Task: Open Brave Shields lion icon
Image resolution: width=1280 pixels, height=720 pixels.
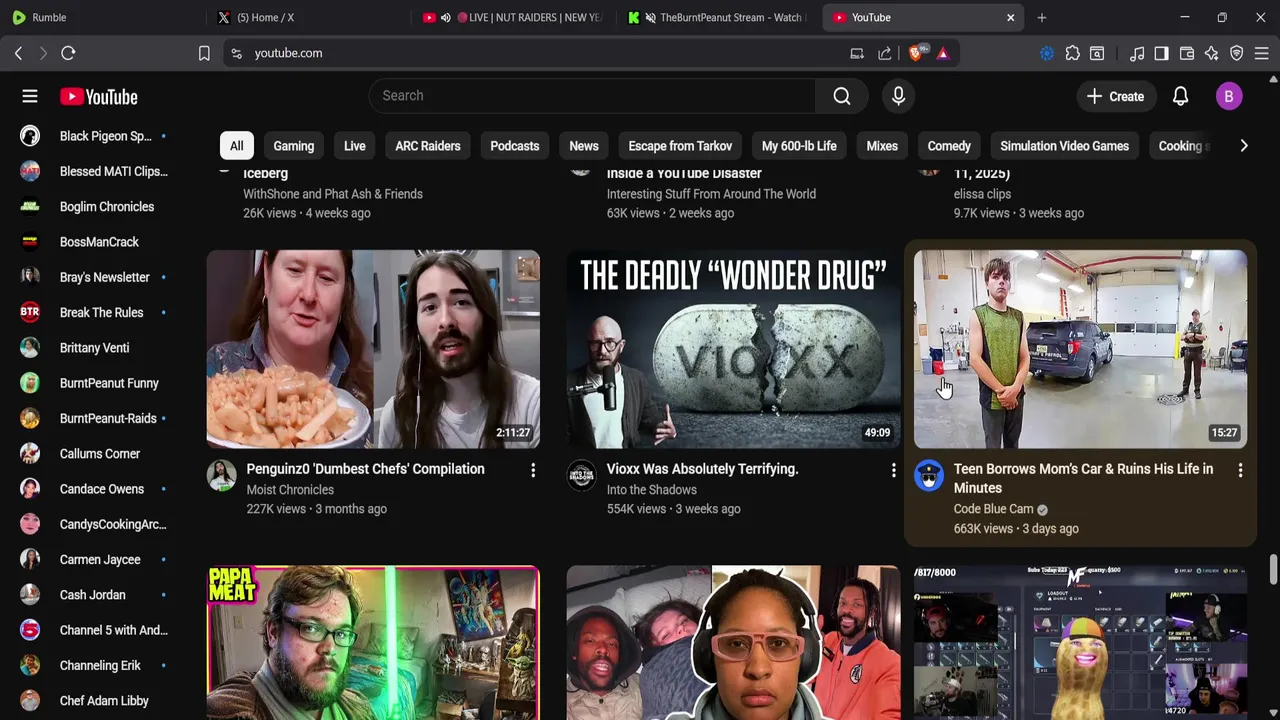Action: [x=916, y=53]
